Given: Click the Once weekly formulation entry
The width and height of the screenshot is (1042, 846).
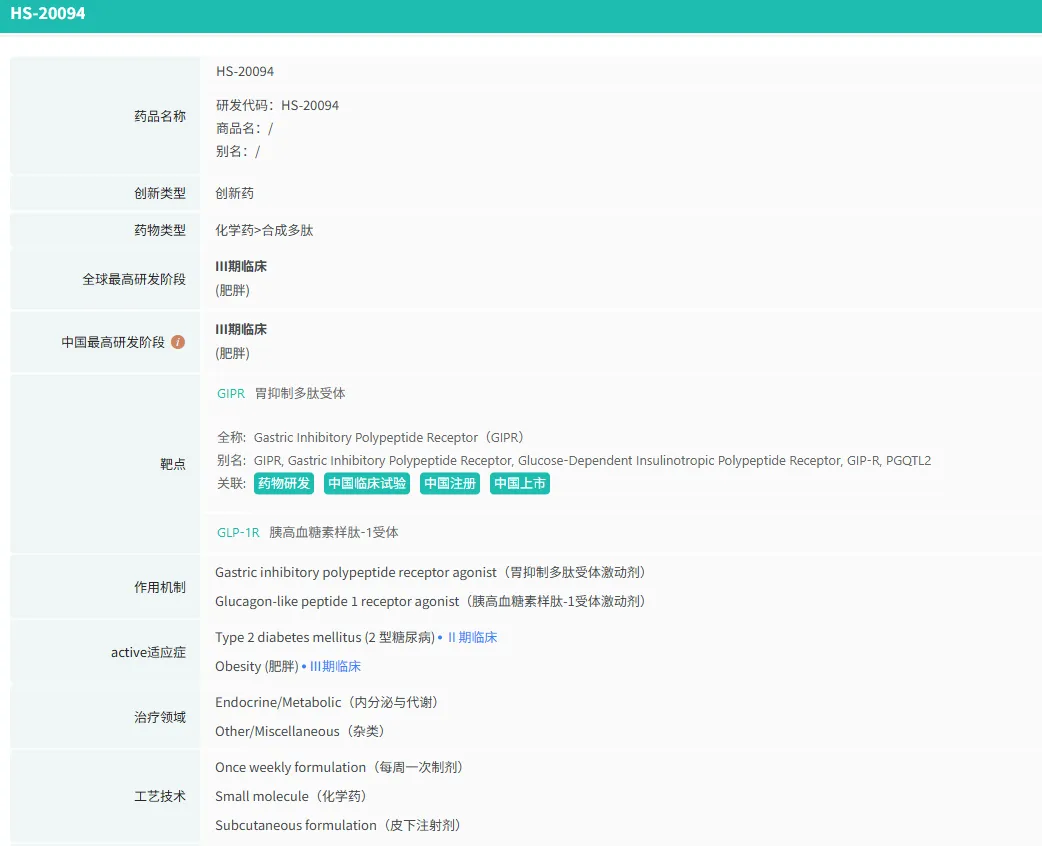Looking at the screenshot, I should (339, 768).
